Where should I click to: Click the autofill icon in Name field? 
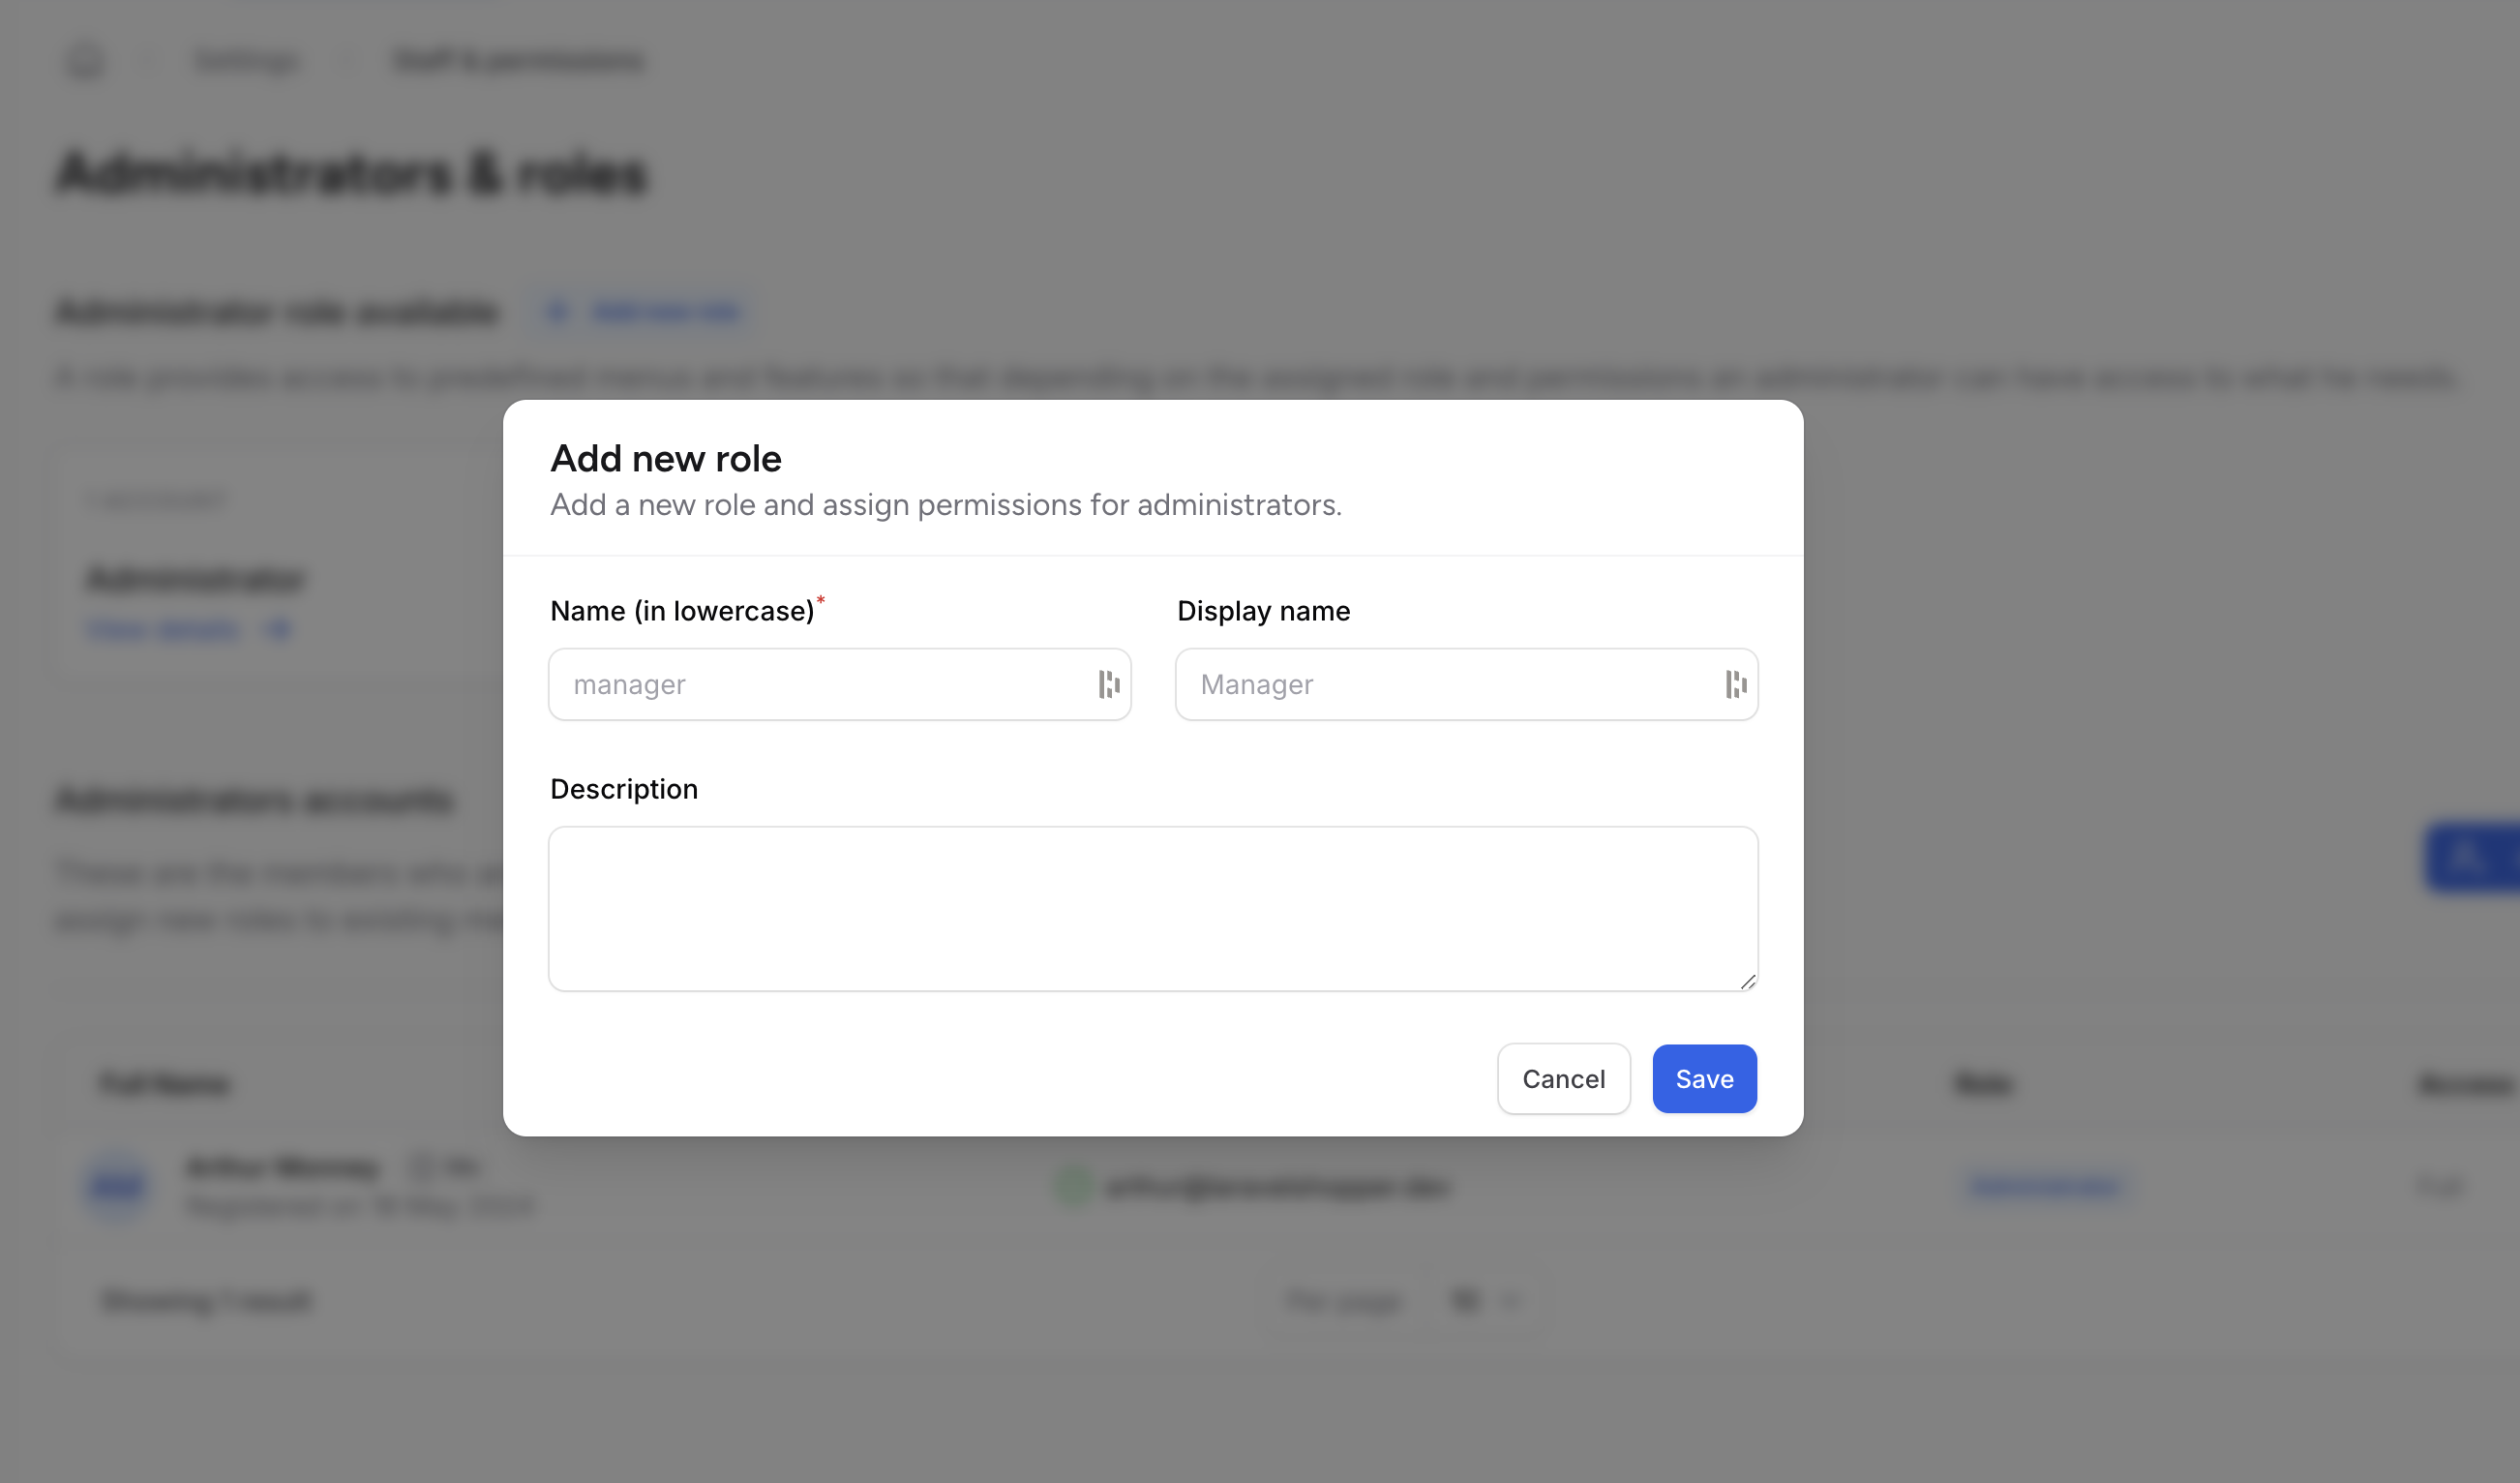(1108, 684)
